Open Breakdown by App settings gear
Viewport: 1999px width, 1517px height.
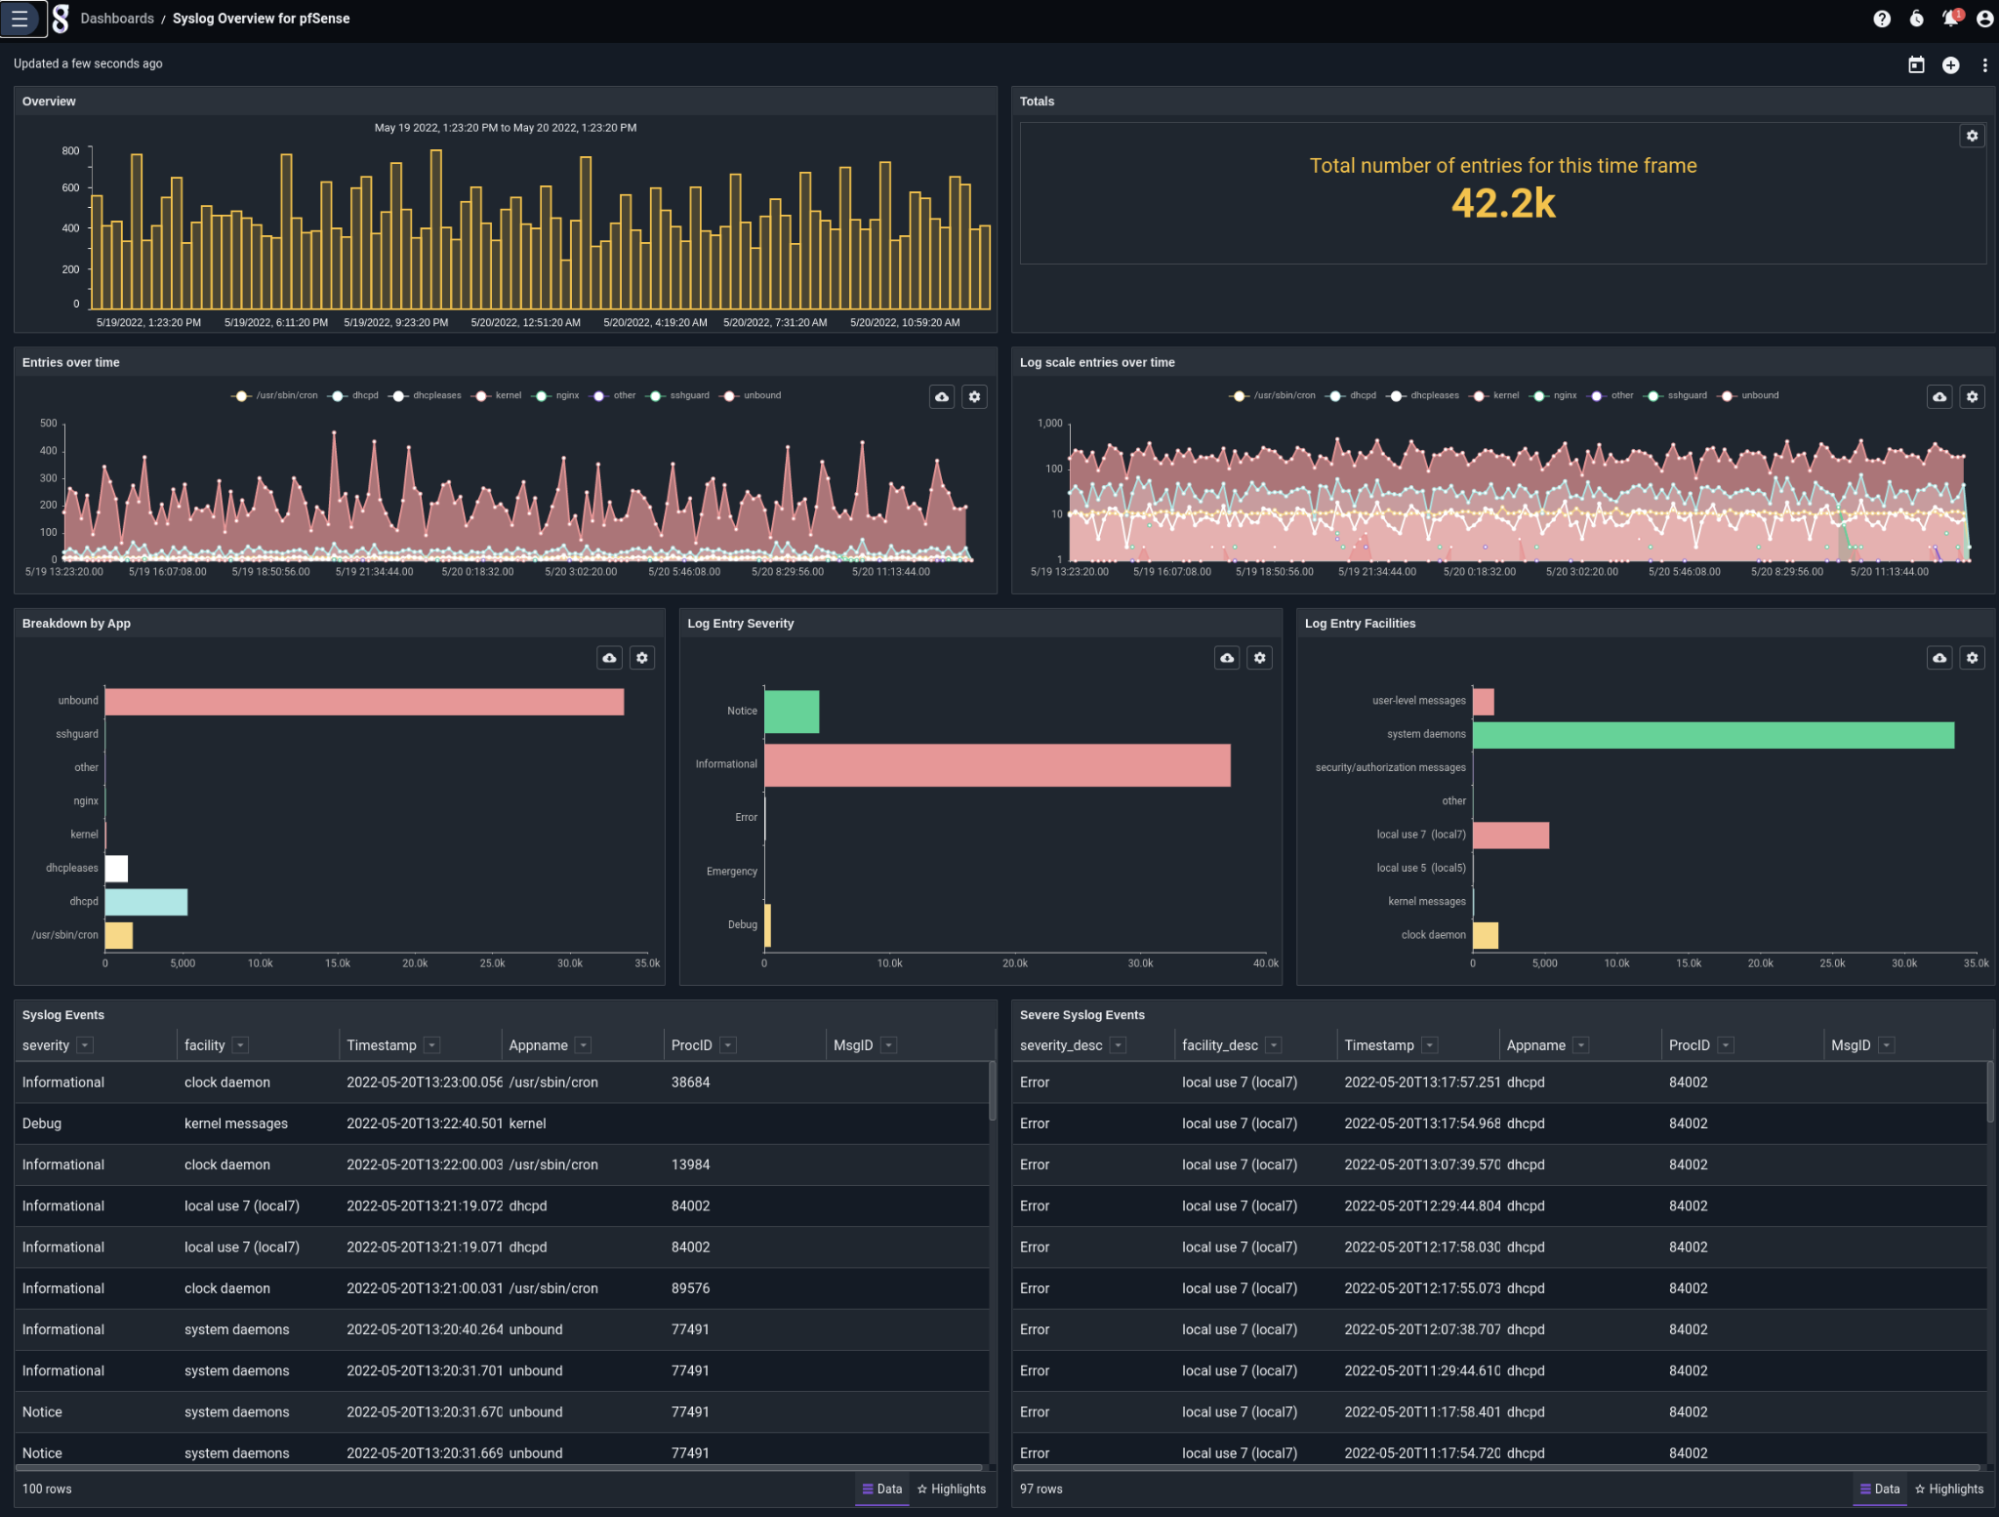pyautogui.click(x=642, y=658)
